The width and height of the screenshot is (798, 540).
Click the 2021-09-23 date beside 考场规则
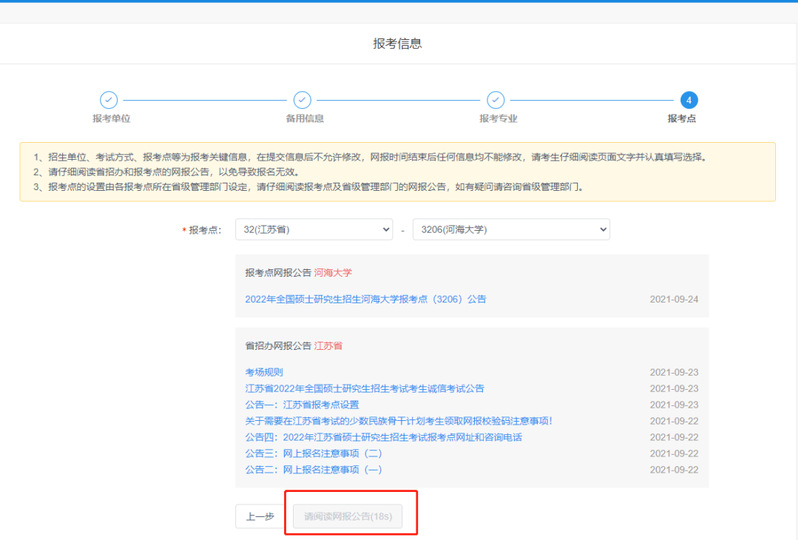[x=674, y=372]
